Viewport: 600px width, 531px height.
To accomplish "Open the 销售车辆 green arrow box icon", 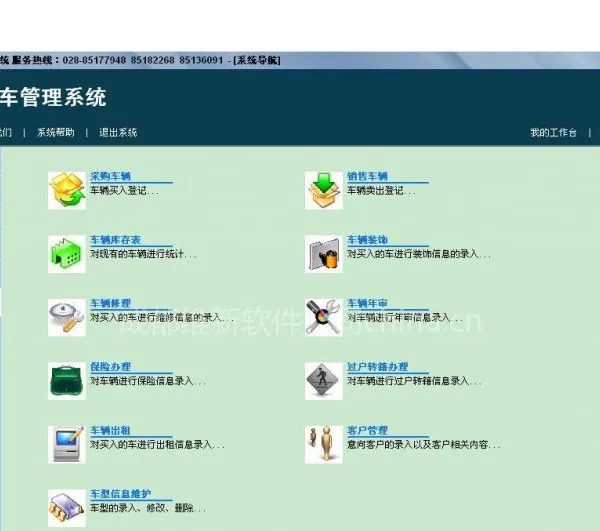I will click(324, 190).
